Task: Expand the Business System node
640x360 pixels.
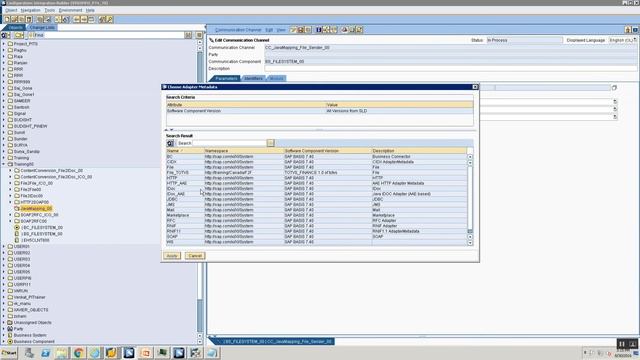Action: (4, 335)
